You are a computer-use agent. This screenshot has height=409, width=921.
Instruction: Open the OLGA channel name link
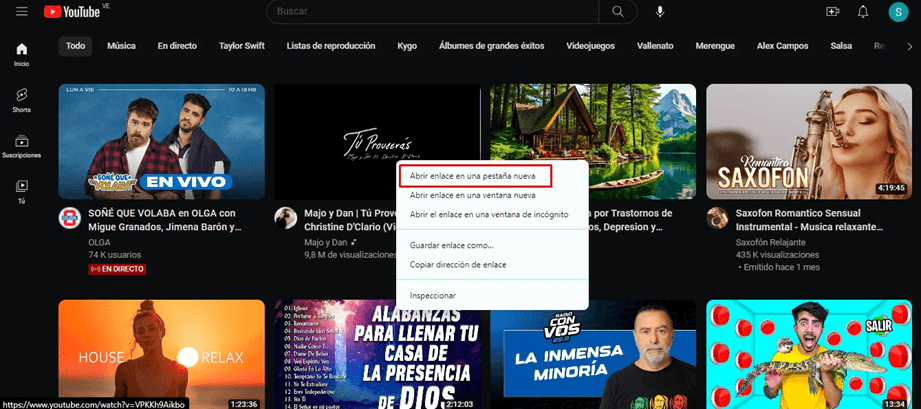[99, 242]
